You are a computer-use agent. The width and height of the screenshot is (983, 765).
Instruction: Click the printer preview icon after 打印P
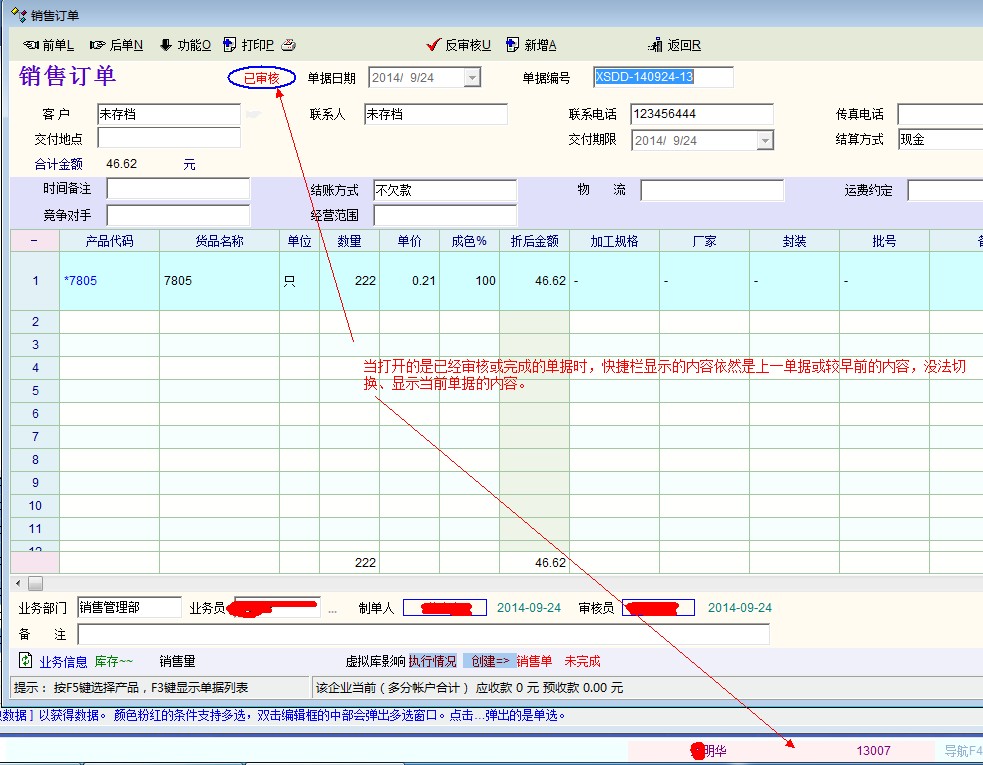[x=289, y=45]
